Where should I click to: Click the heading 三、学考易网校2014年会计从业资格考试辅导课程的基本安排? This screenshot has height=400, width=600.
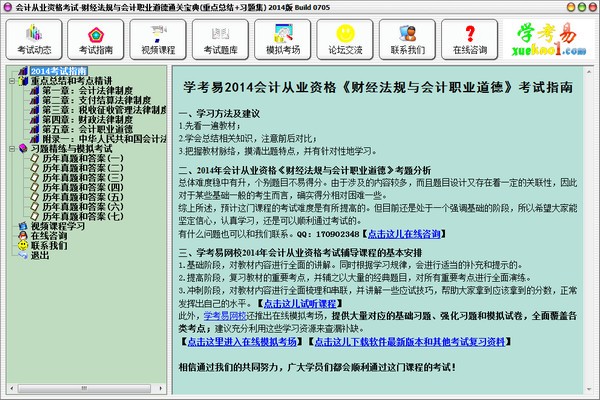pos(300,253)
